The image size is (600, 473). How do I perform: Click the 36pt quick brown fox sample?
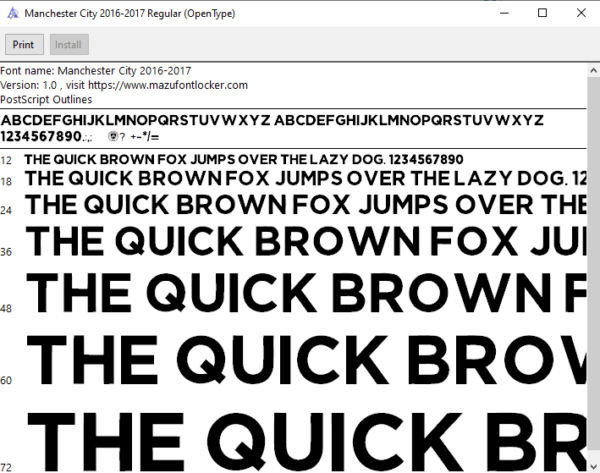[x=306, y=241]
